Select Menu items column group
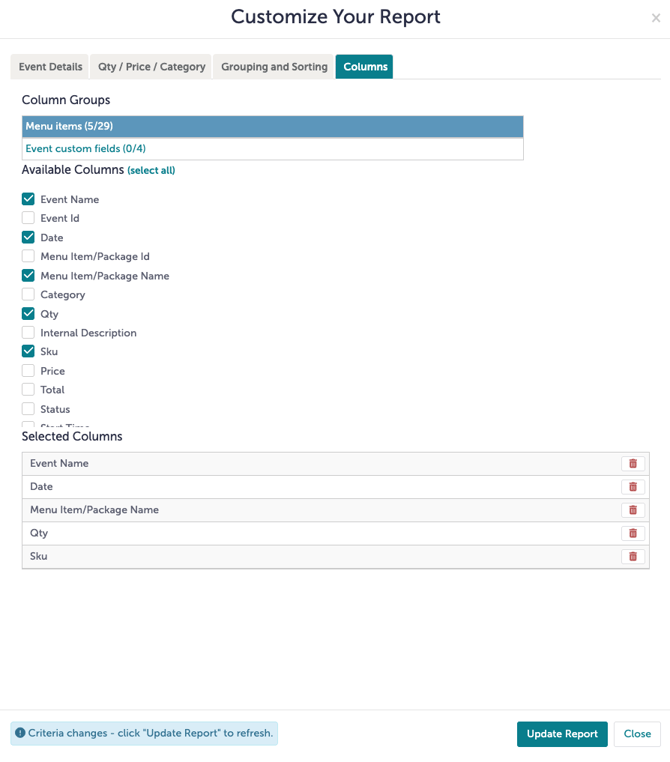Screen dimensions: 670x762 272,127
